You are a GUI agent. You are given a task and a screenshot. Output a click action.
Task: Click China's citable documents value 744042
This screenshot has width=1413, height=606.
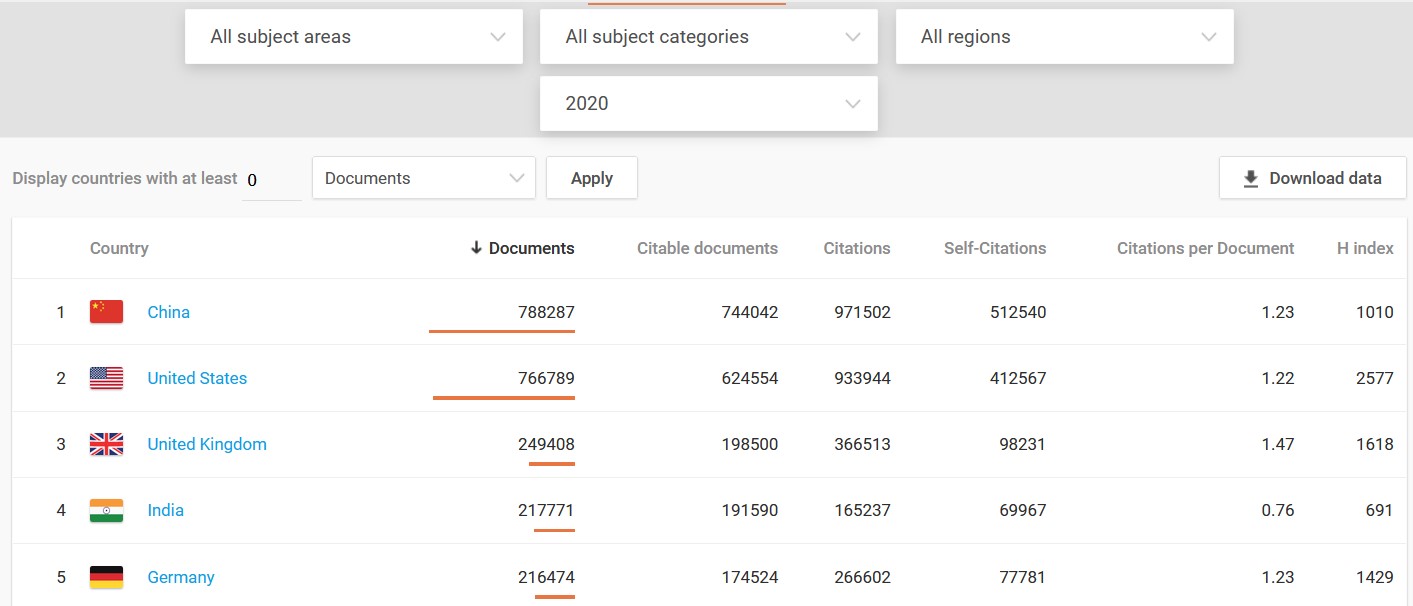(750, 312)
